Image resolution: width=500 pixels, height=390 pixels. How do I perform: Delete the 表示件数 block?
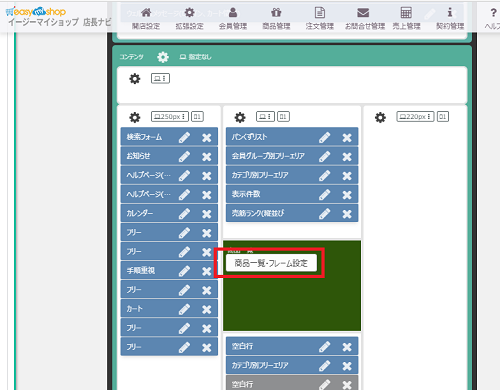347,195
